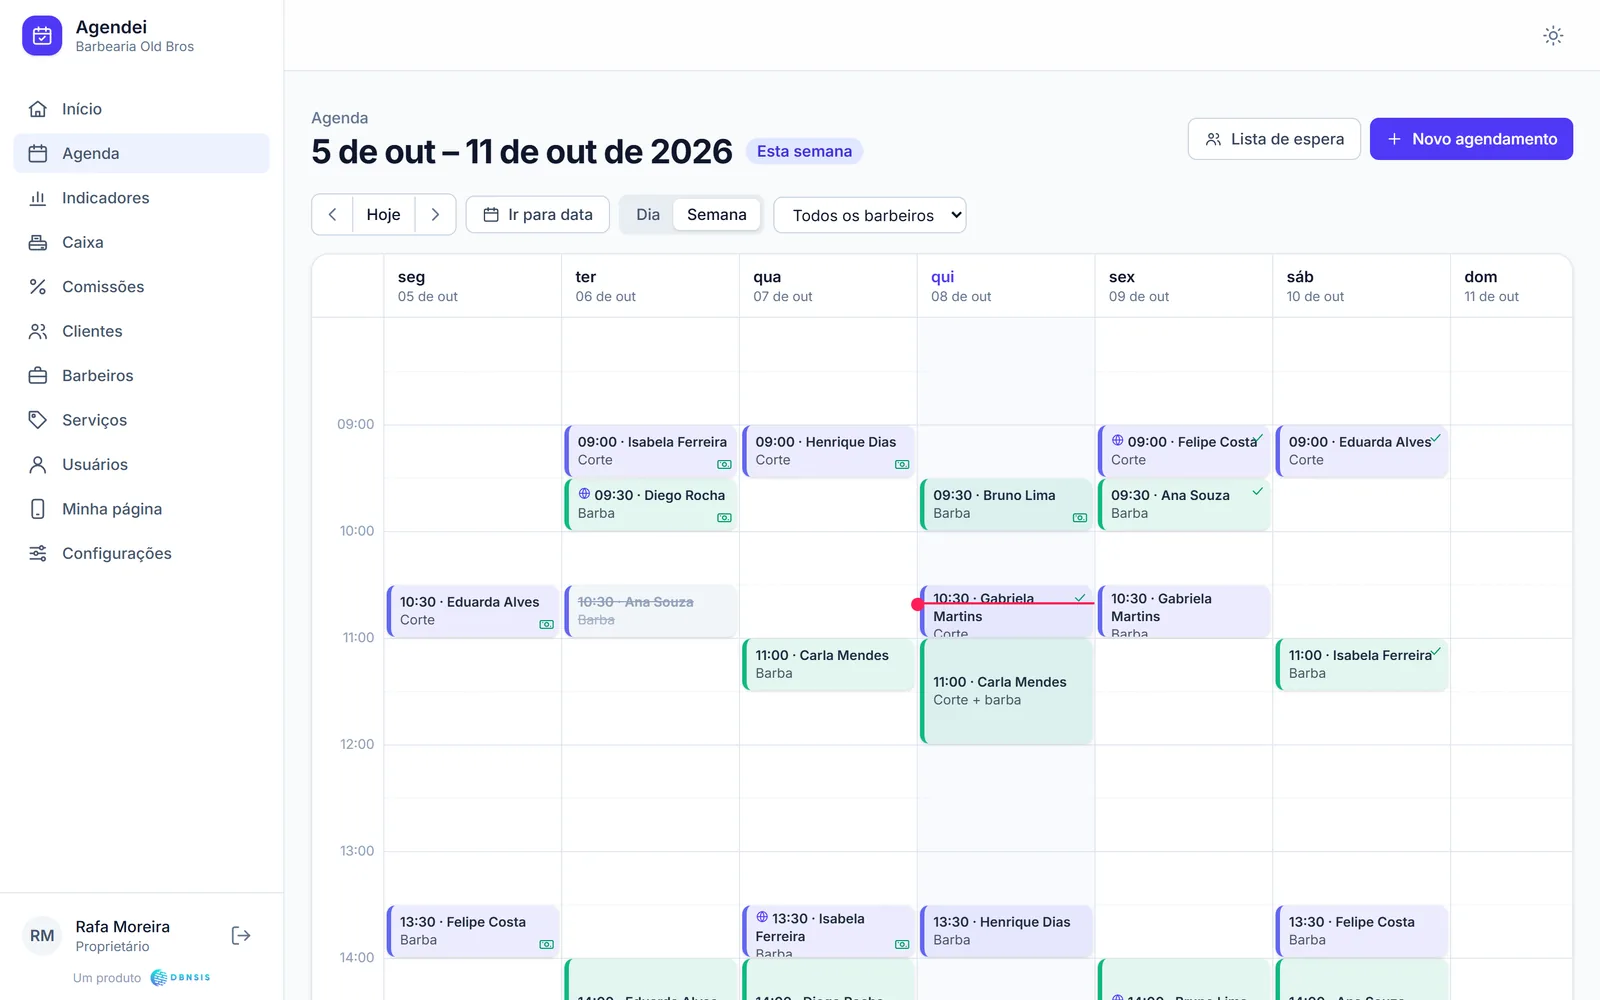Click payment icon on 09:00 Henrique Dias
Viewport: 1600px width, 1000px height.
point(902,465)
